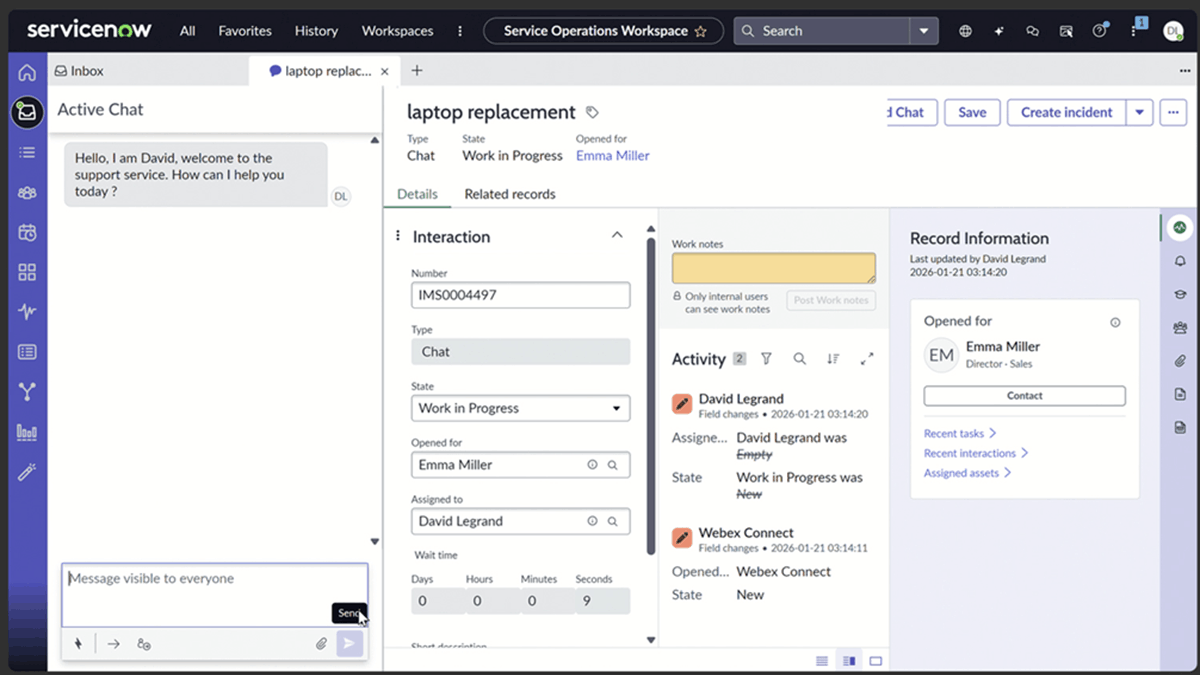Enable the full-width layout toggle
The height and width of the screenshot is (675, 1200).
[x=876, y=660]
